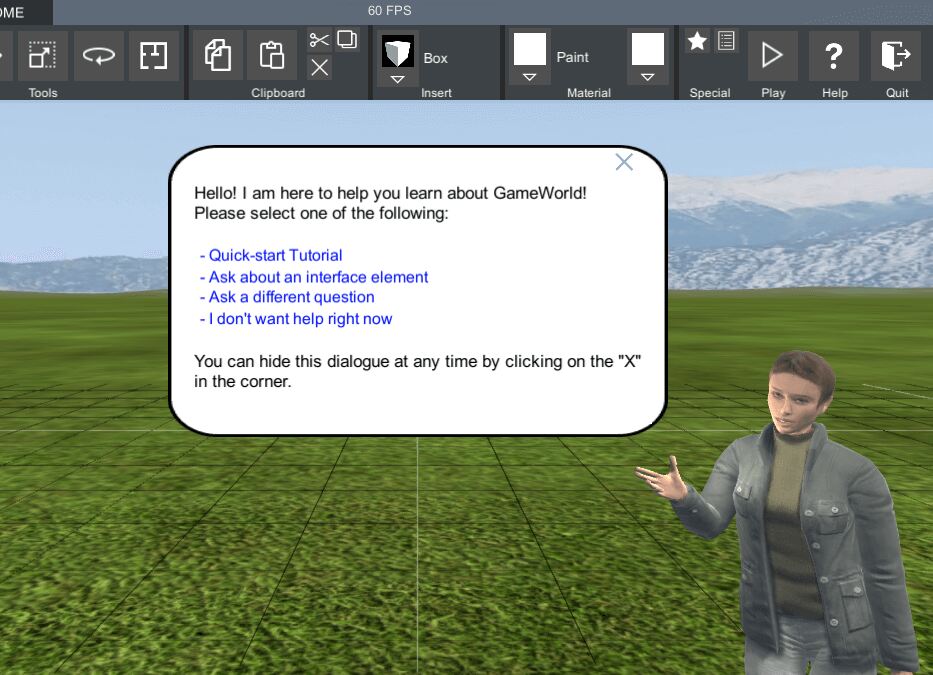Click the Box label in Insert
The image size is (933, 675).
click(x=436, y=58)
